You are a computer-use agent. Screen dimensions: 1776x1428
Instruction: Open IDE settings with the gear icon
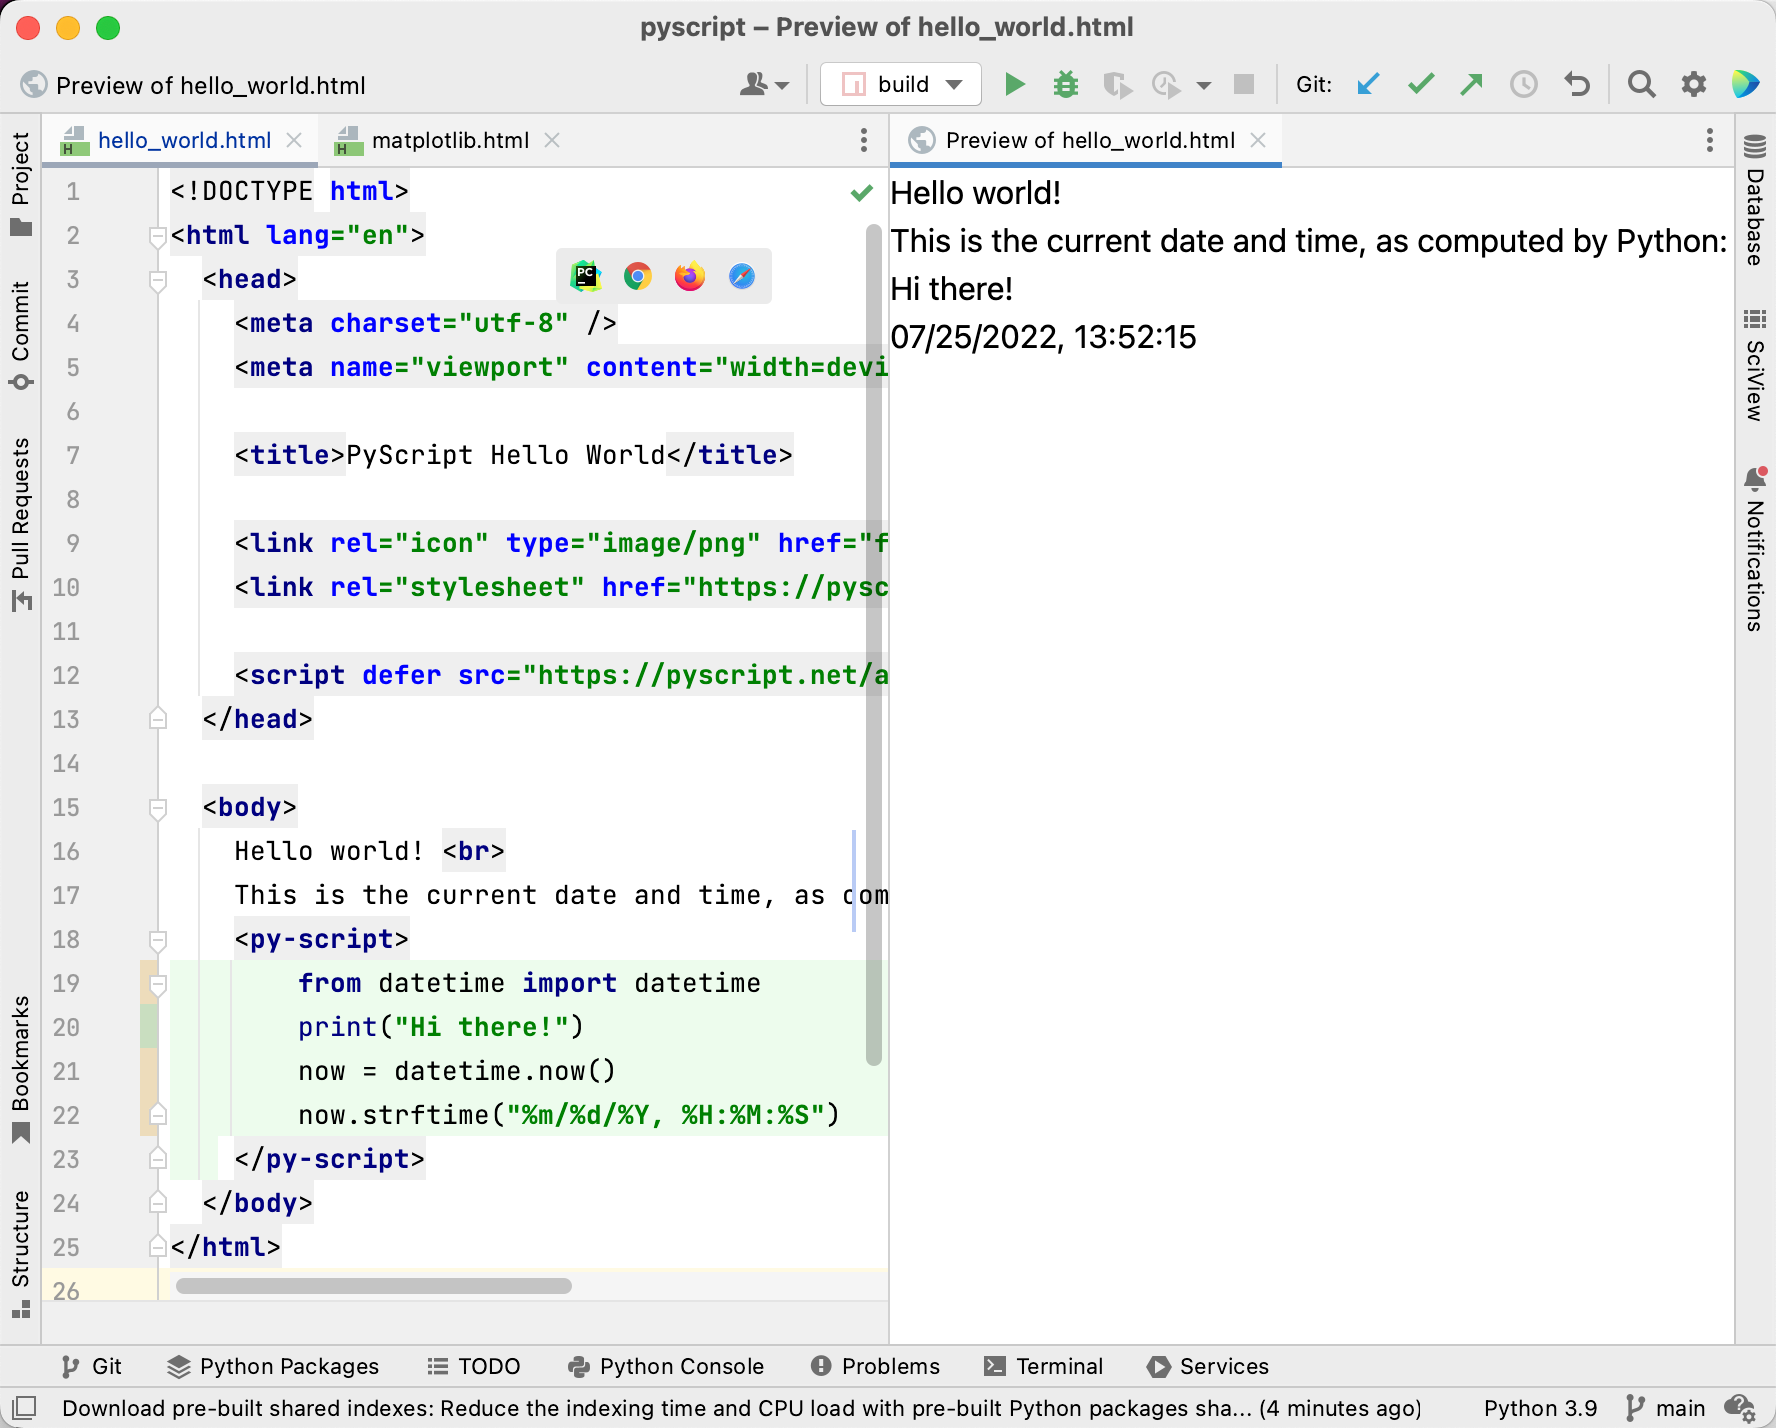pyautogui.click(x=1694, y=84)
